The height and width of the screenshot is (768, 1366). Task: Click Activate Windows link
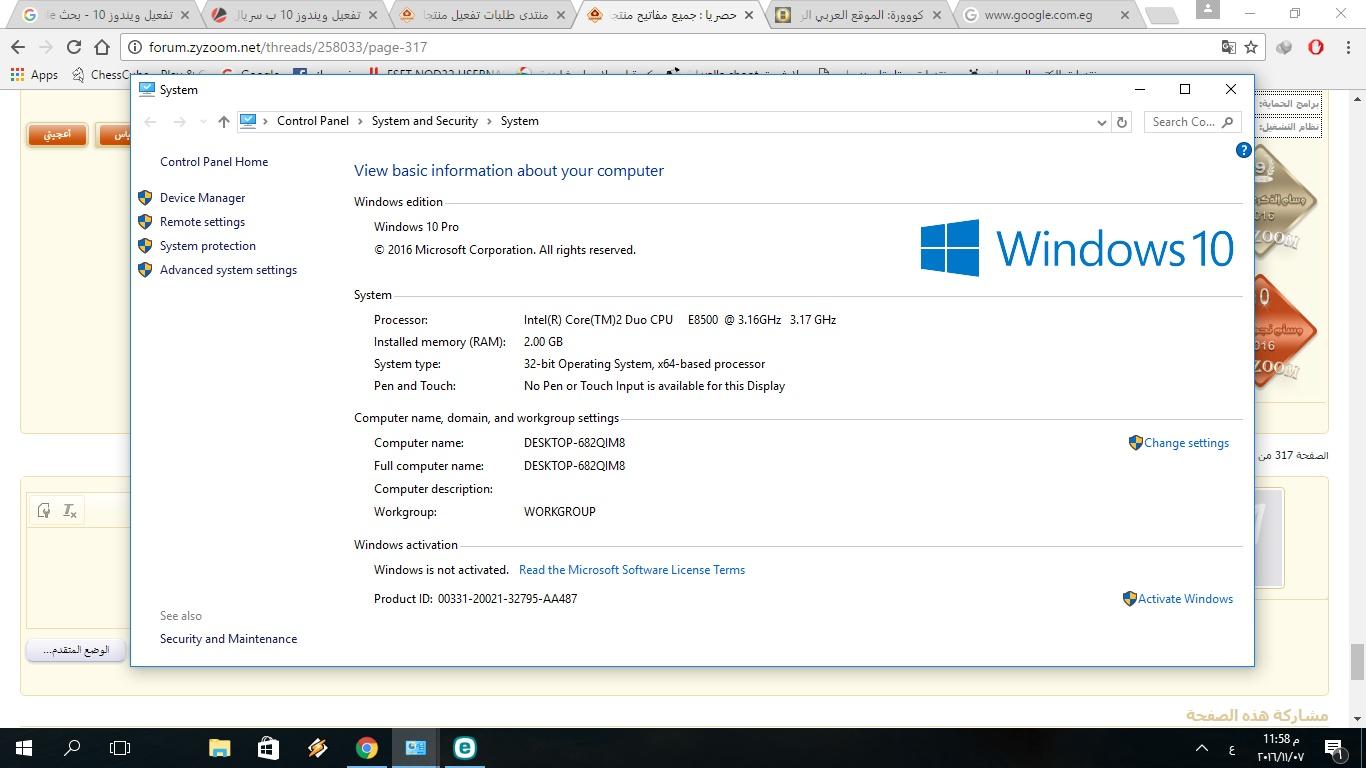pos(1185,599)
